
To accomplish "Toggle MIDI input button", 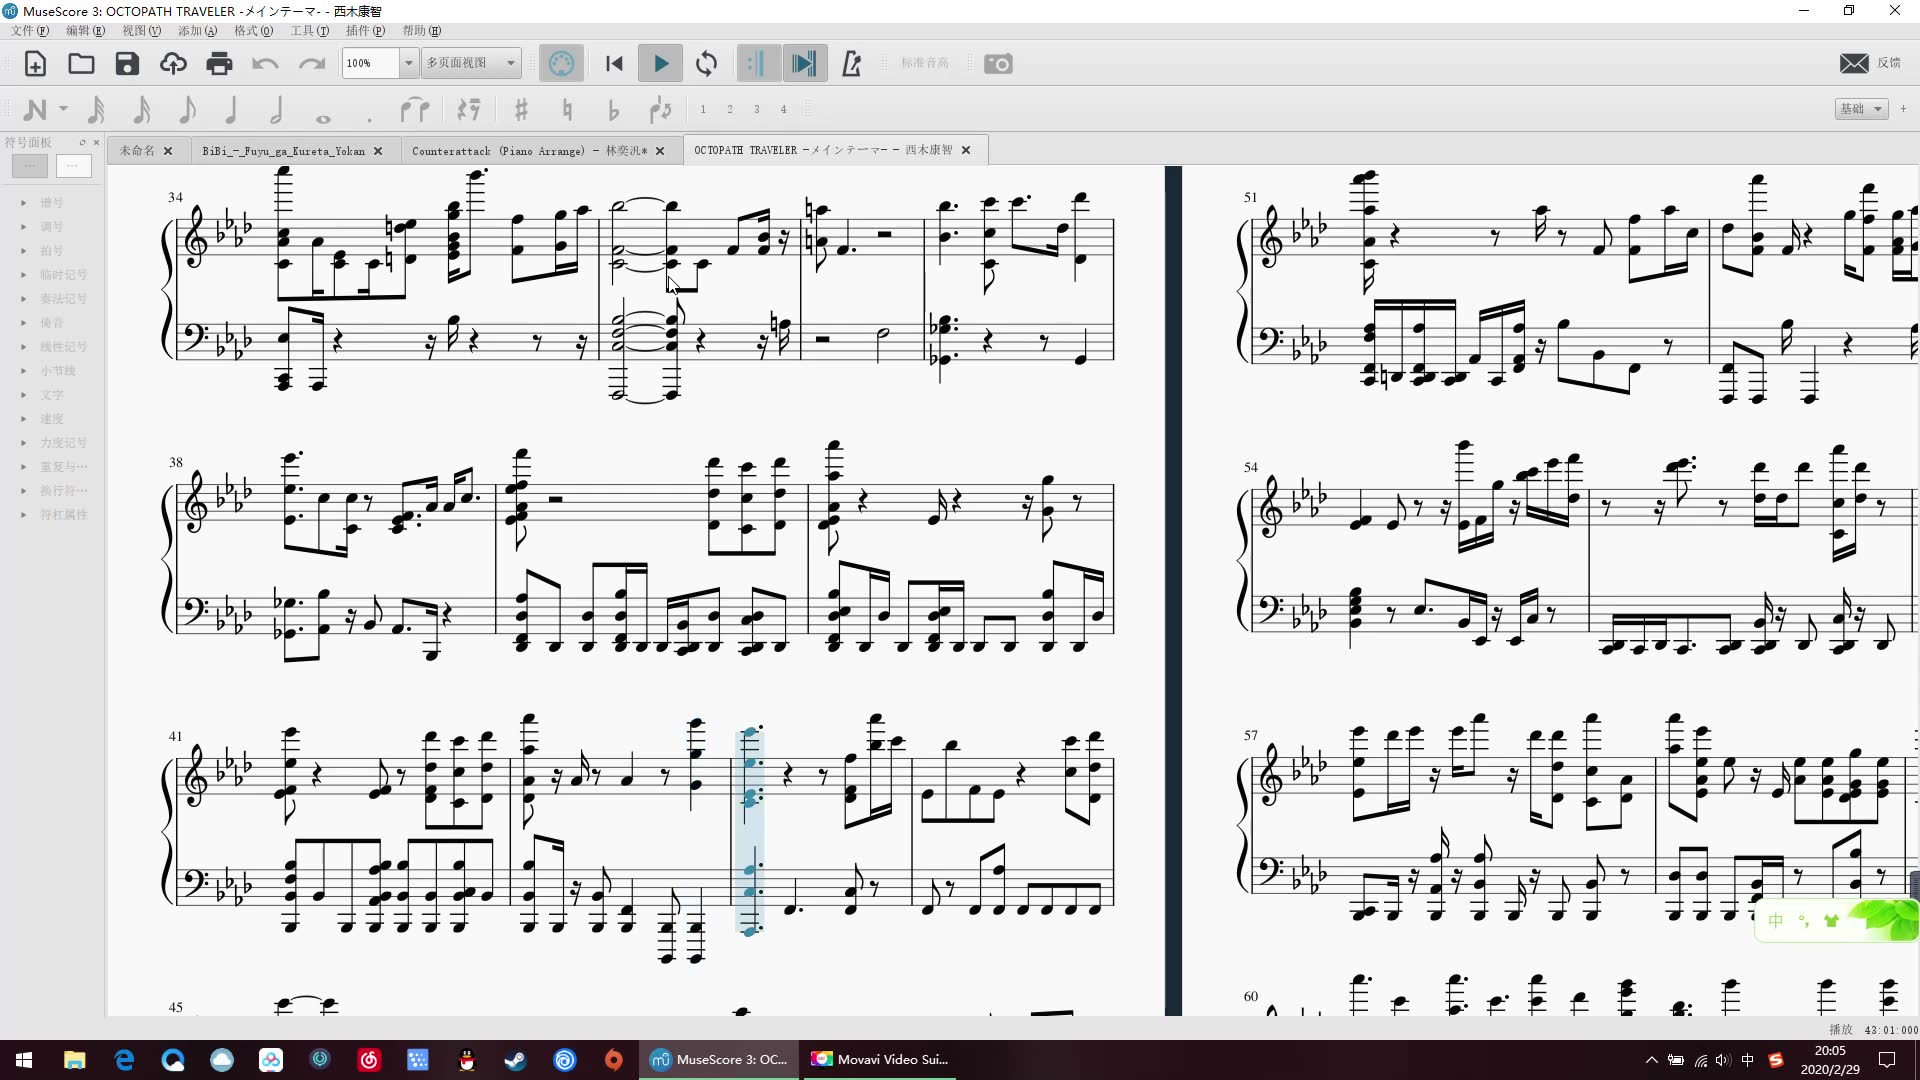I will [561, 64].
